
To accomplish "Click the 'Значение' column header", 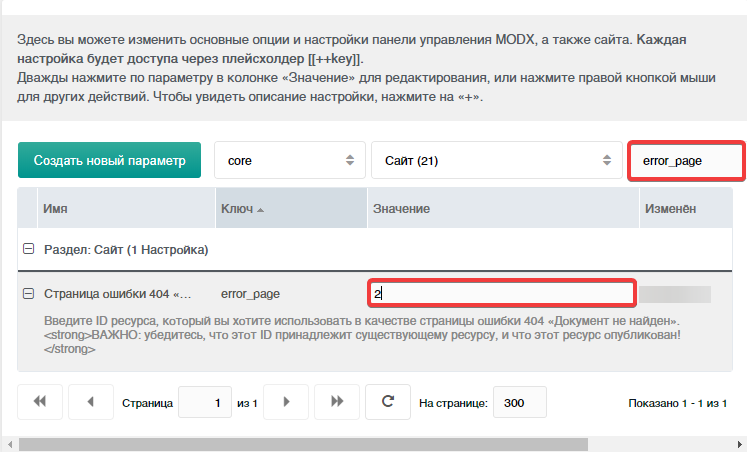I will point(402,208).
